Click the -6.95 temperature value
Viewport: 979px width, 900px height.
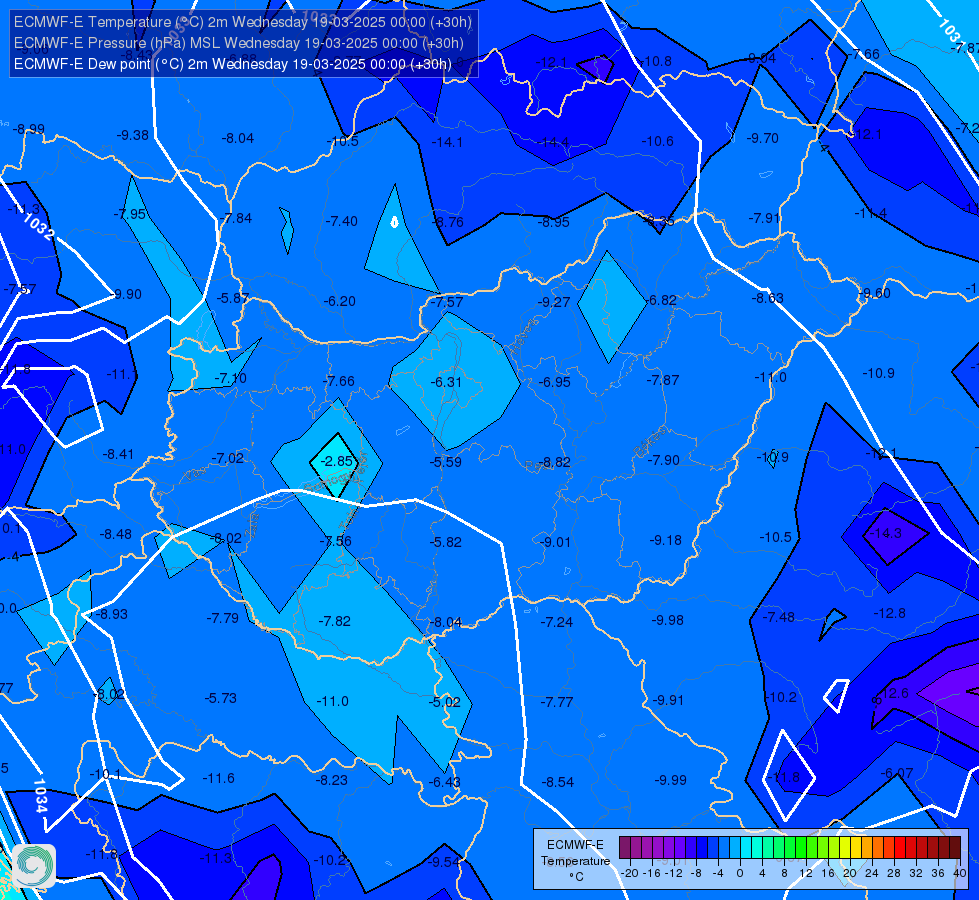click(555, 382)
